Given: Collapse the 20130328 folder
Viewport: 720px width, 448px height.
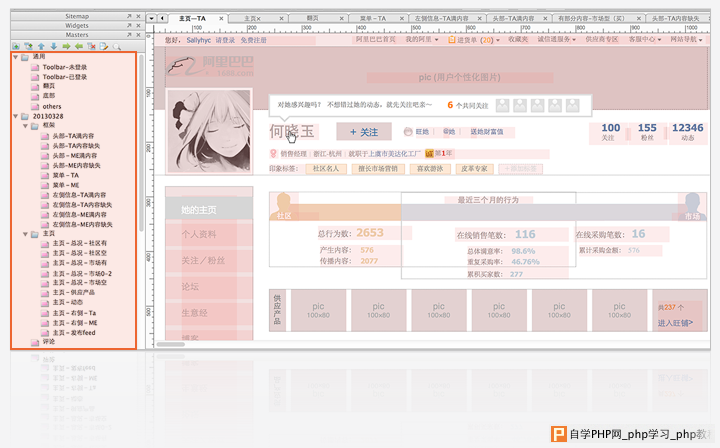Looking at the screenshot, I should [16, 116].
